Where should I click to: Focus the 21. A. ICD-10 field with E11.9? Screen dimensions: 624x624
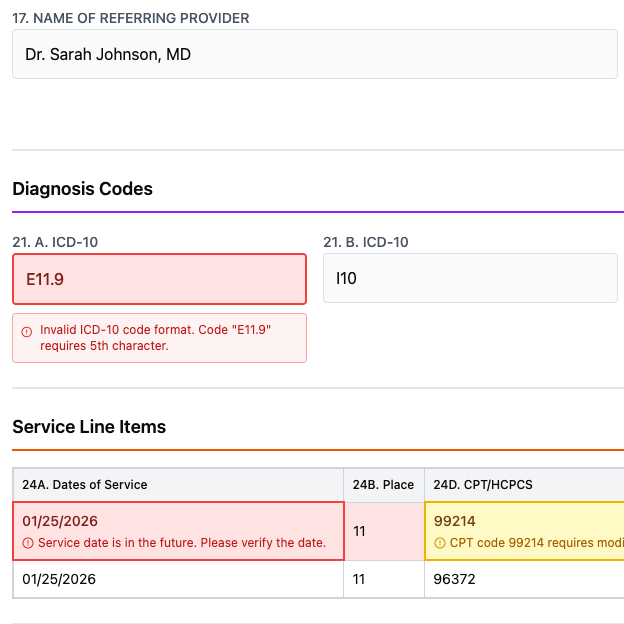pyautogui.click(x=159, y=279)
